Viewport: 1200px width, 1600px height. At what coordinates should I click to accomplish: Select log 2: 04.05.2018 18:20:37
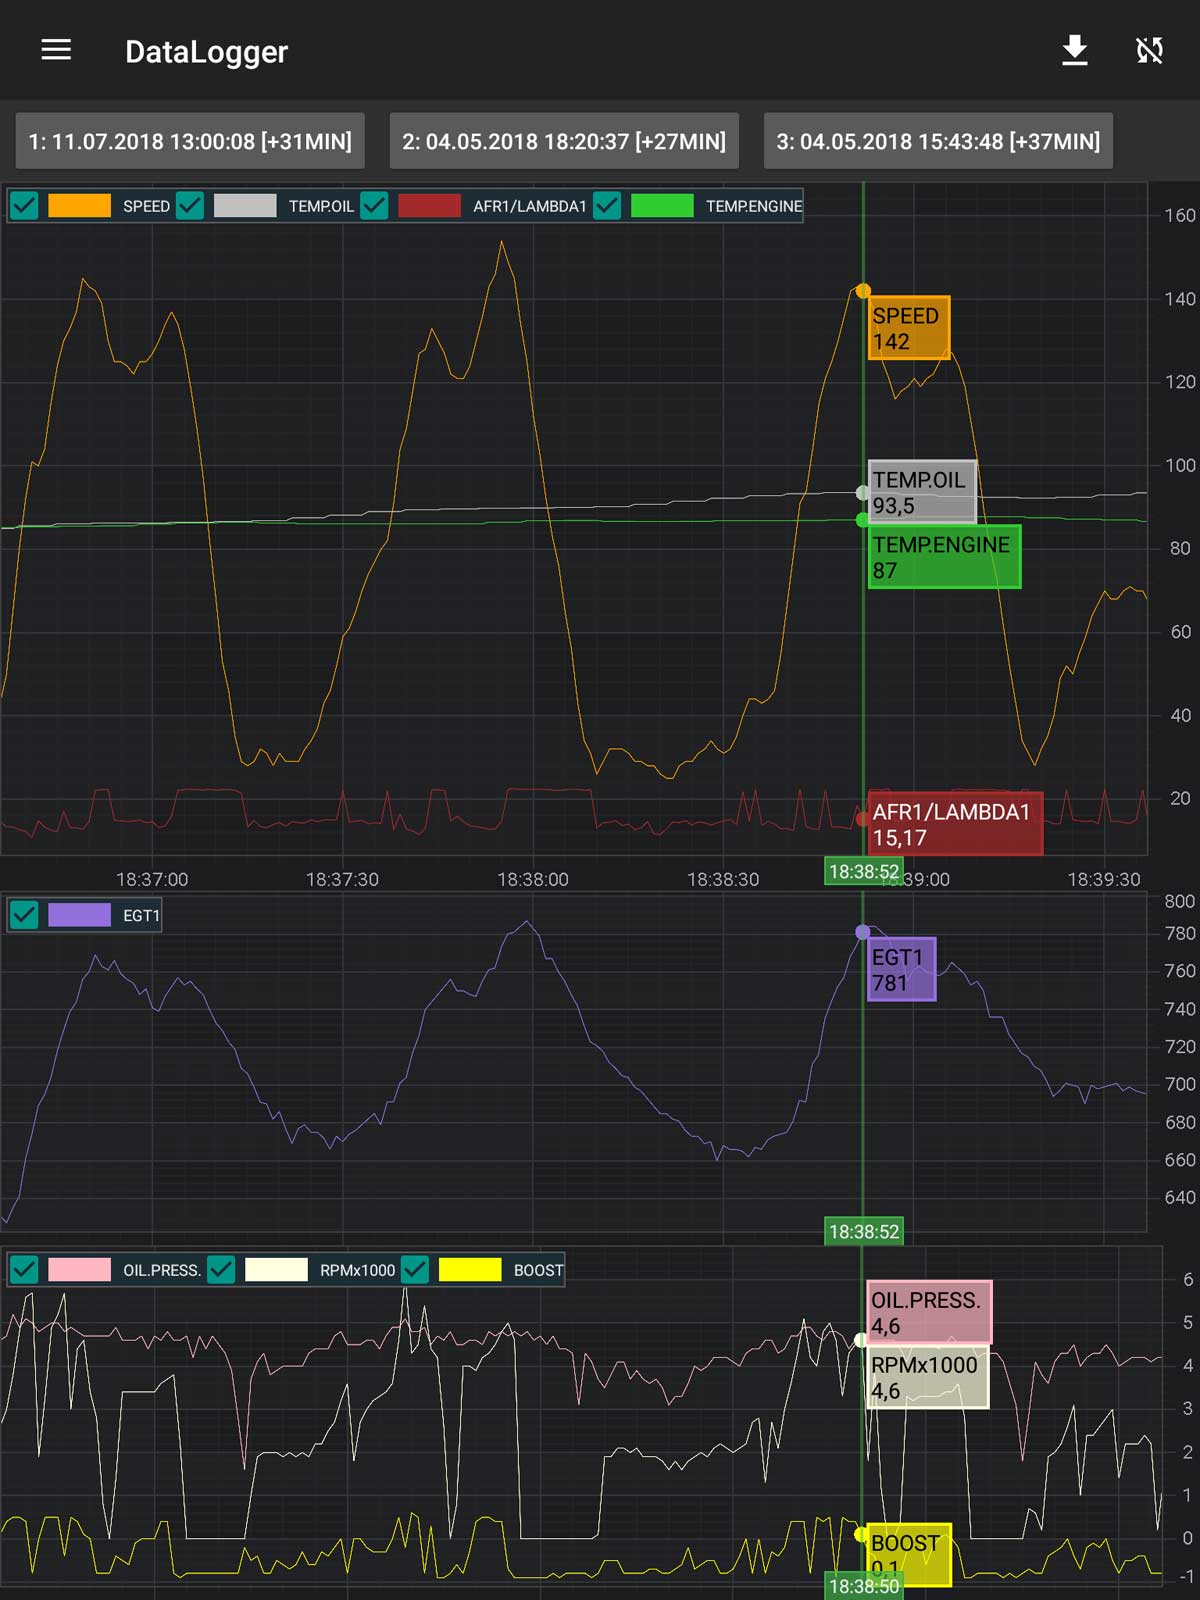pyautogui.click(x=564, y=141)
